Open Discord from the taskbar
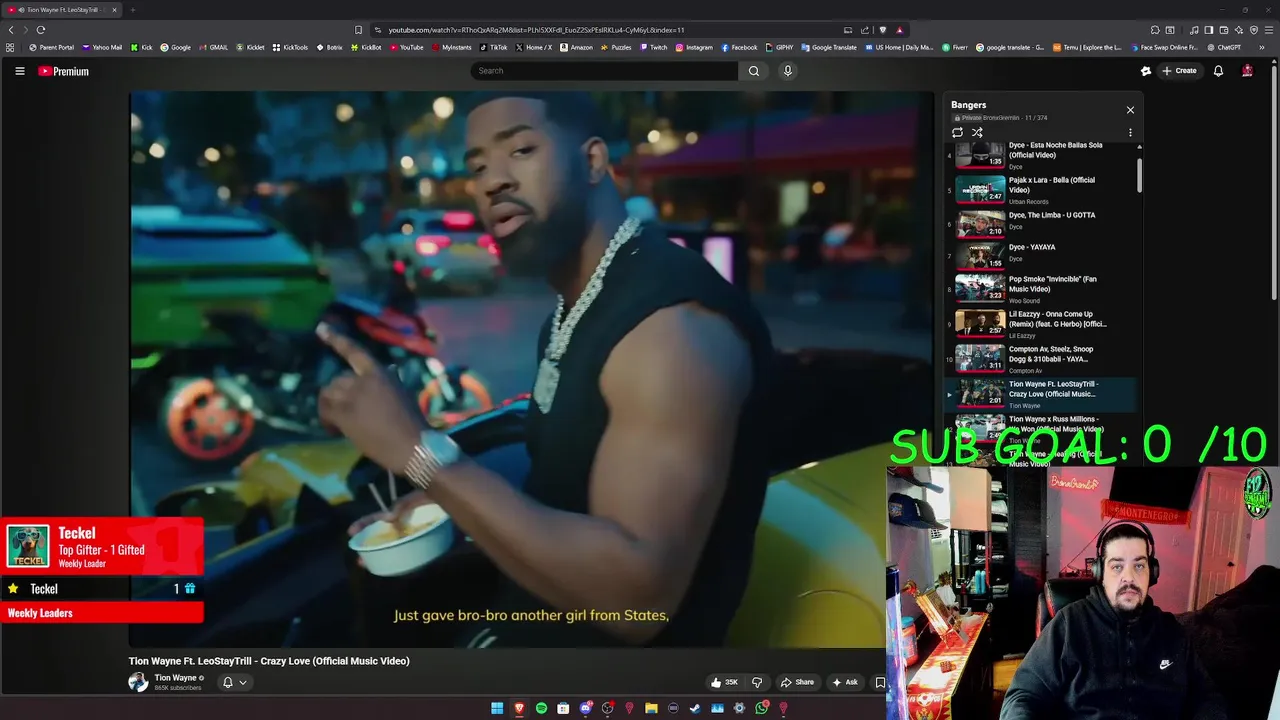Screen dimensions: 1280x720 (x=586, y=708)
